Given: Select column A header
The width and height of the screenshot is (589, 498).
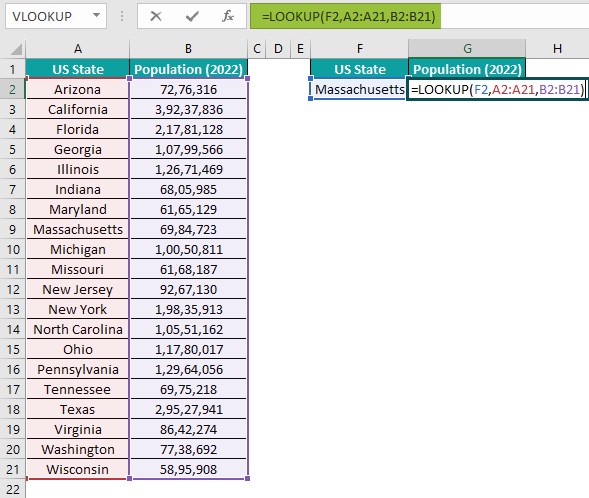Looking at the screenshot, I should 77,48.
